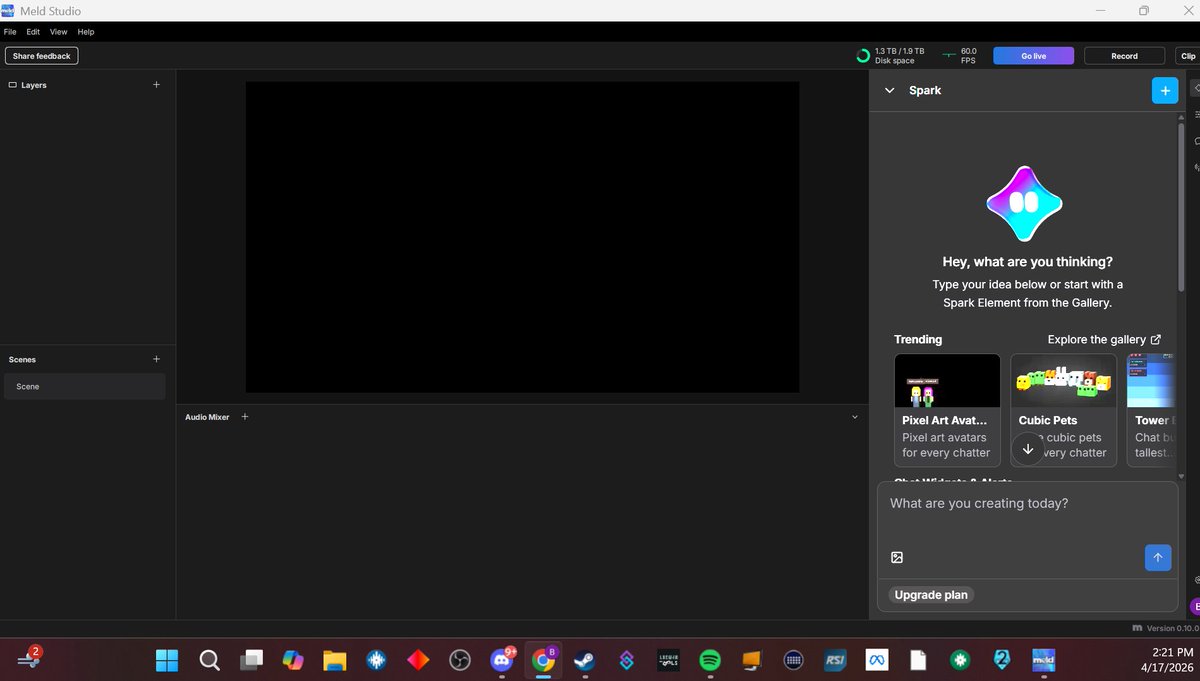Screen dimensions: 1200x681
Task: Open the Pixel Art Avatars card
Action: 947,410
